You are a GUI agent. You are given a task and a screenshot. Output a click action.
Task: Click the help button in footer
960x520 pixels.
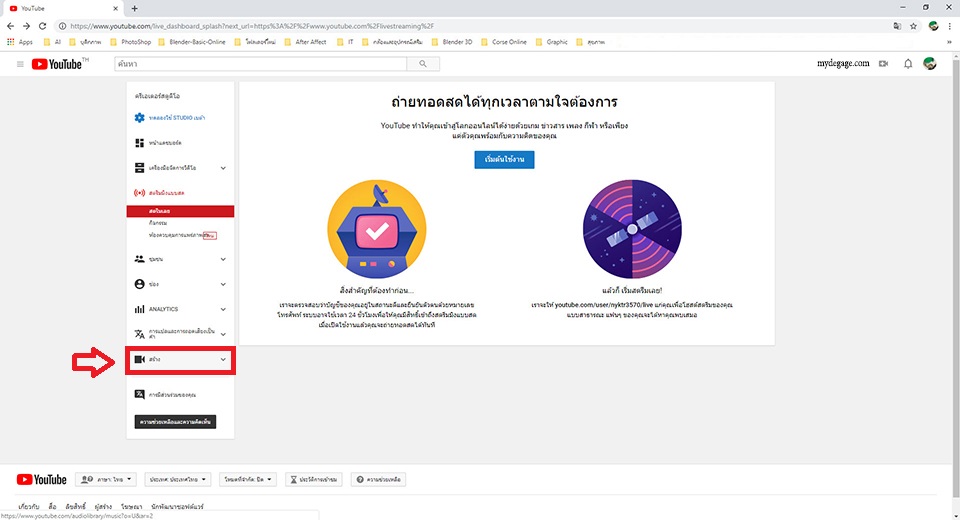[378, 480]
